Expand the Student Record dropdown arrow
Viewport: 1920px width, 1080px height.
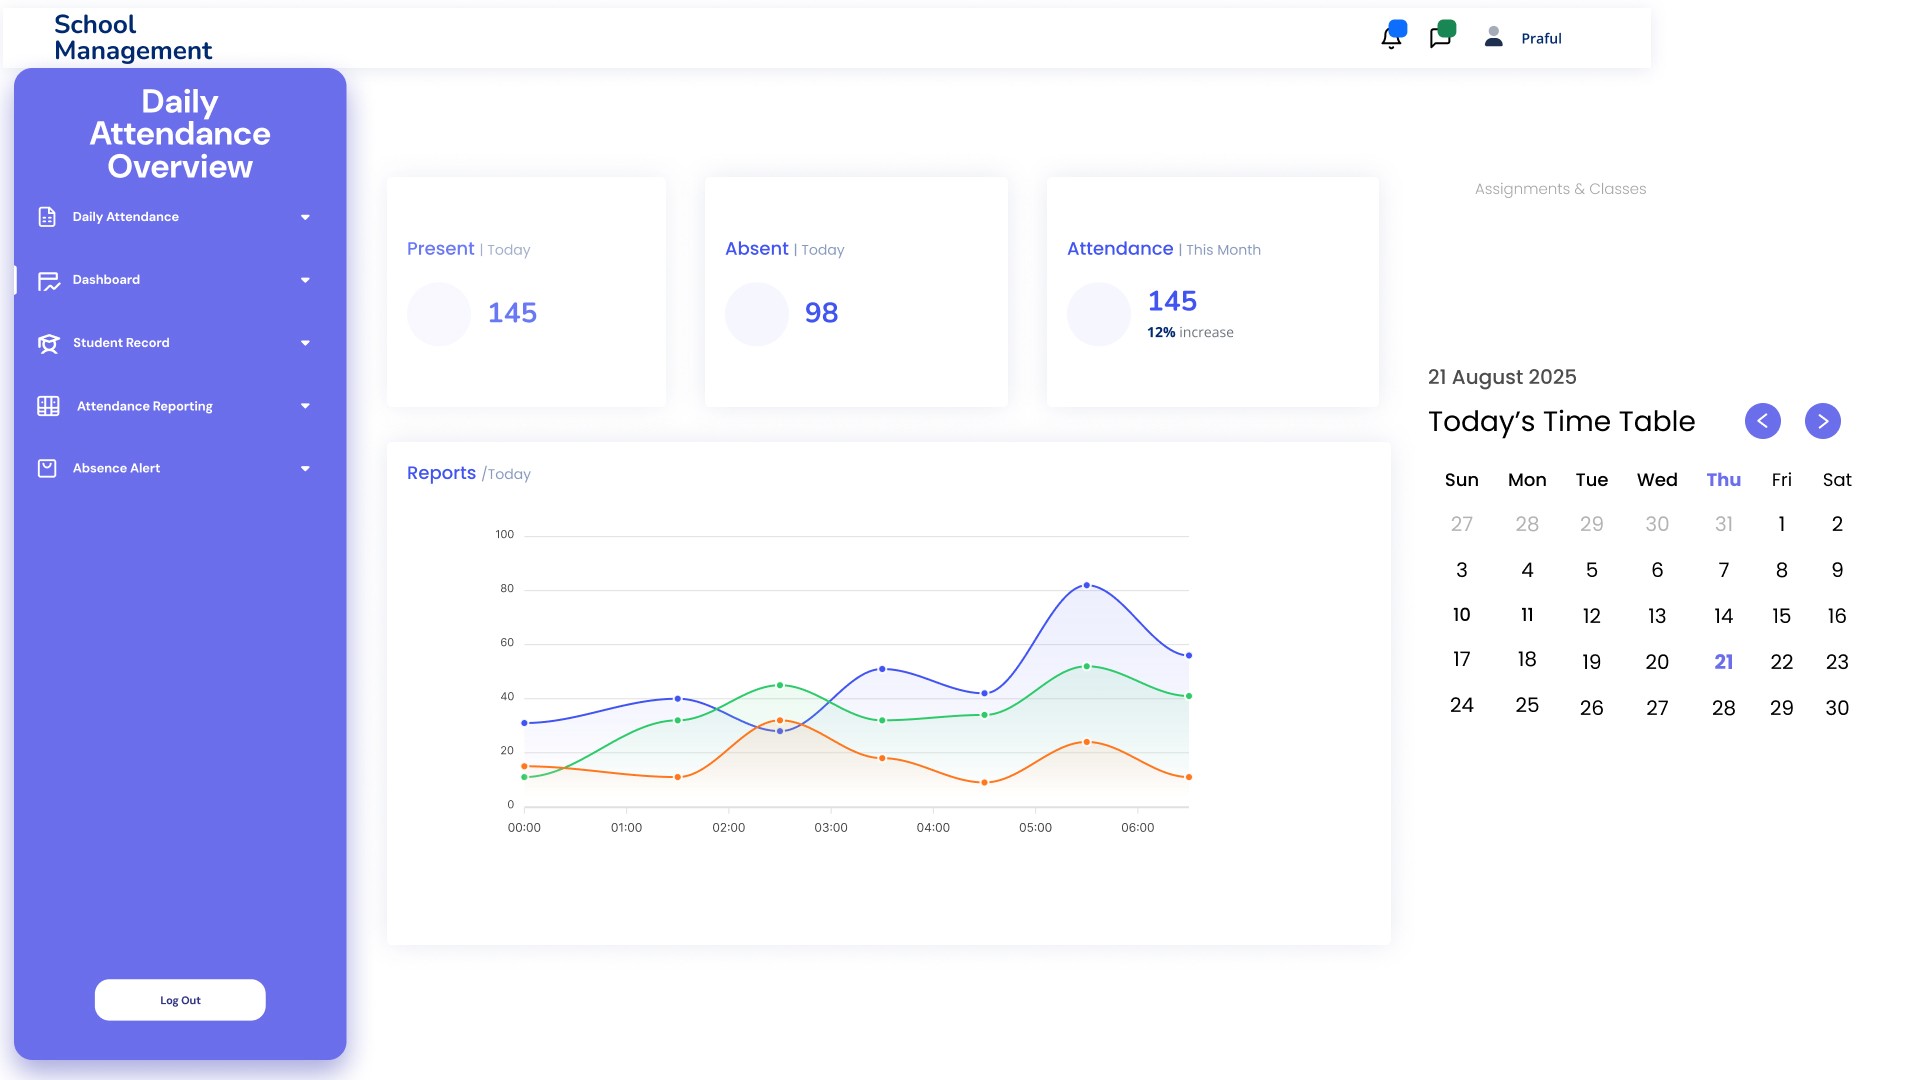(305, 343)
